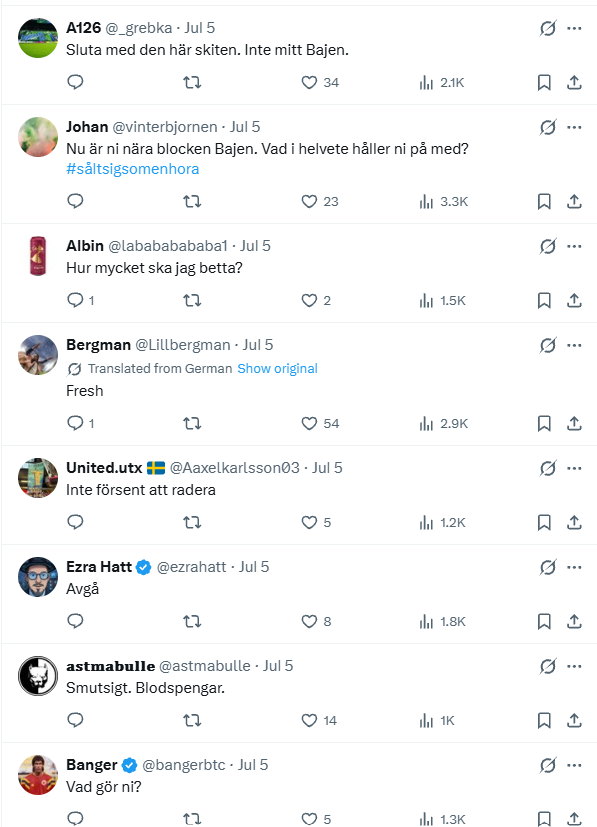Reply to A126's tweet
Screen dimensions: 597x827
coord(75,82)
